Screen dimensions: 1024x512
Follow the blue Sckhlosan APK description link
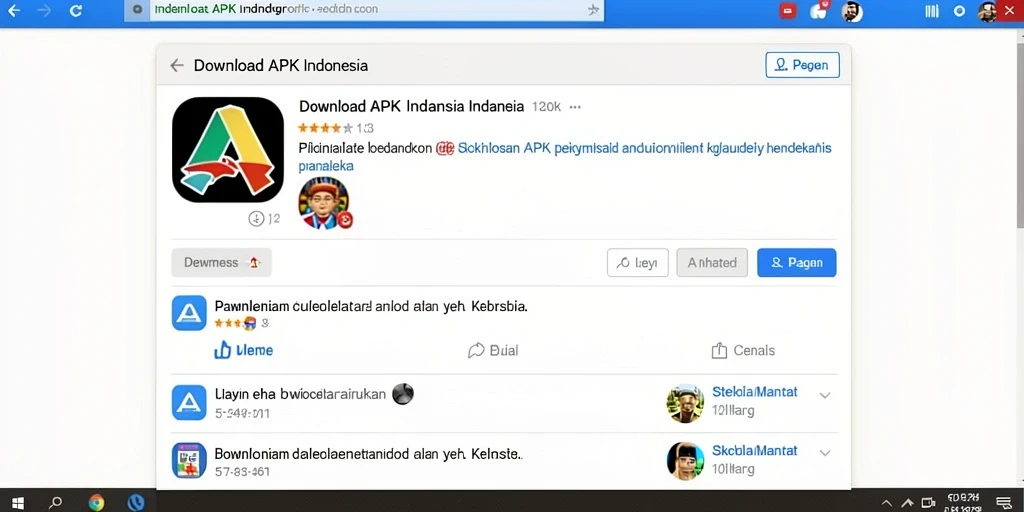click(x=645, y=148)
